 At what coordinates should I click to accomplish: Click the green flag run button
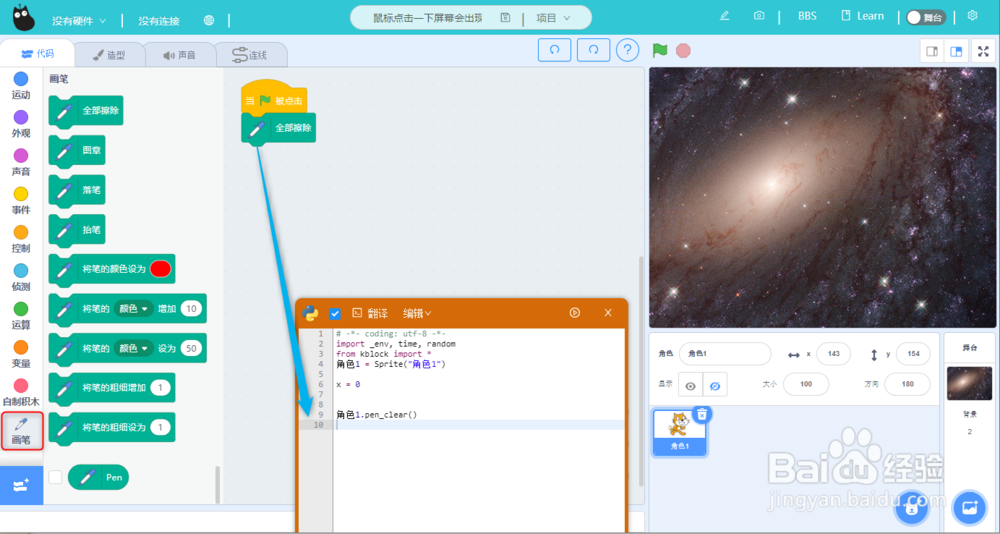point(660,50)
